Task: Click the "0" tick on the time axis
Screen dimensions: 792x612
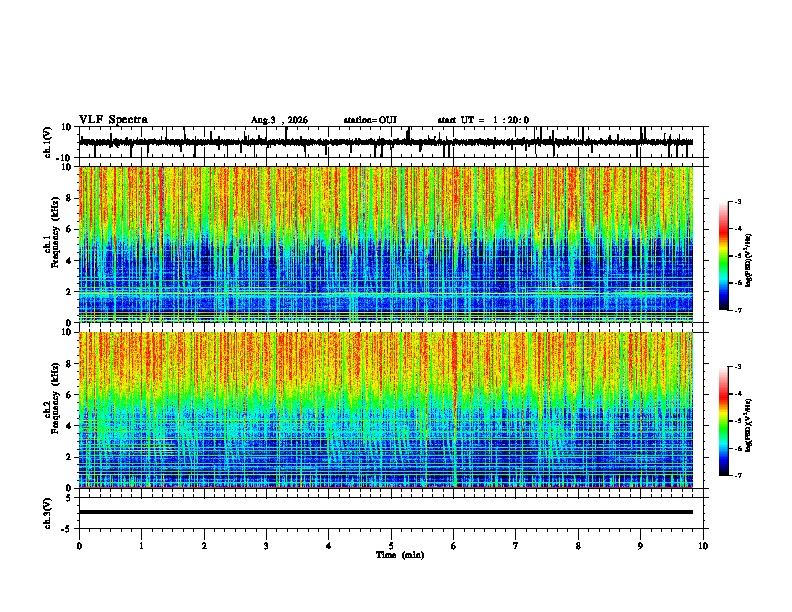Action: 79,546
